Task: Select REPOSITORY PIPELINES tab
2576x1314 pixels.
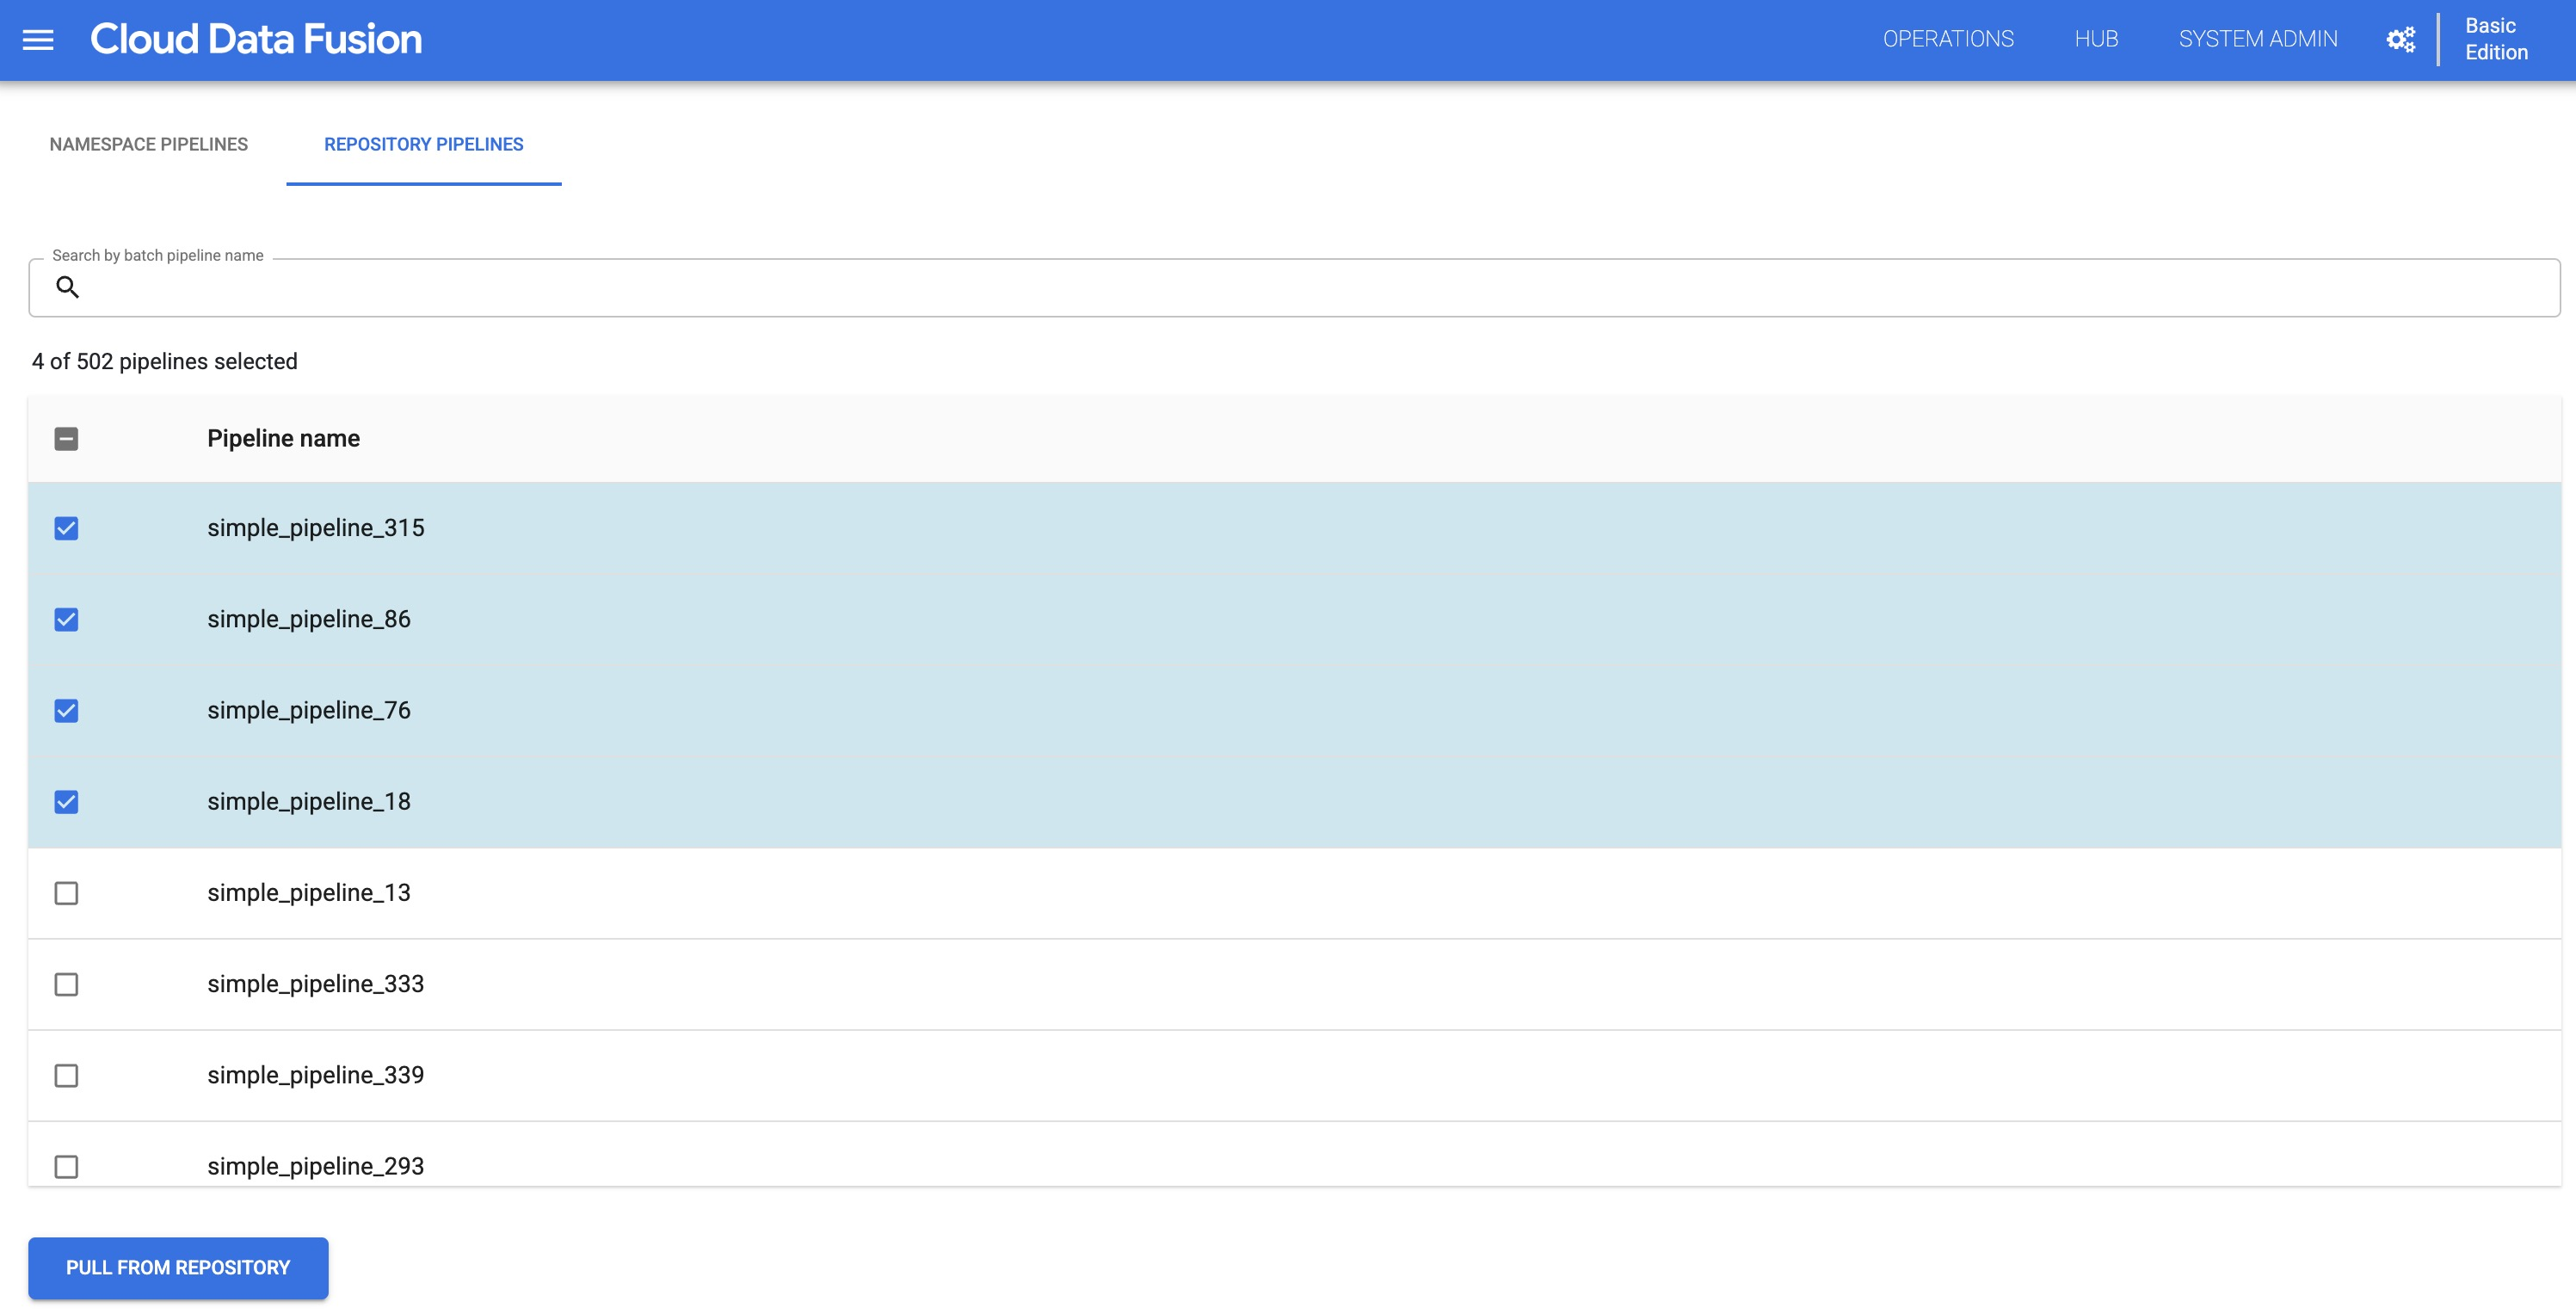Action: (x=424, y=143)
